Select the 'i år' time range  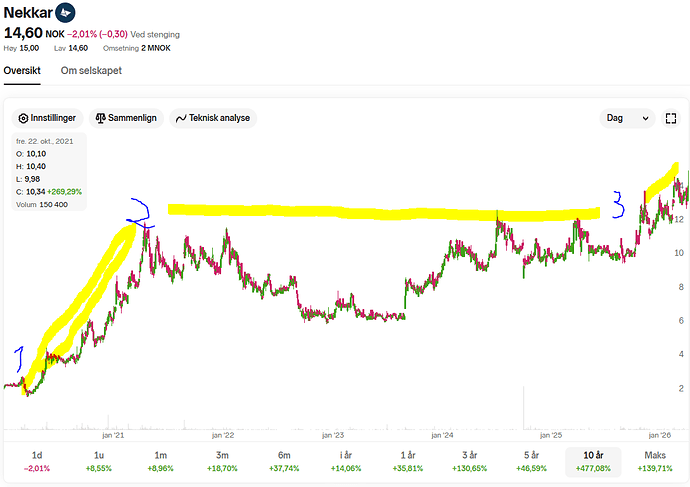[x=346, y=461]
